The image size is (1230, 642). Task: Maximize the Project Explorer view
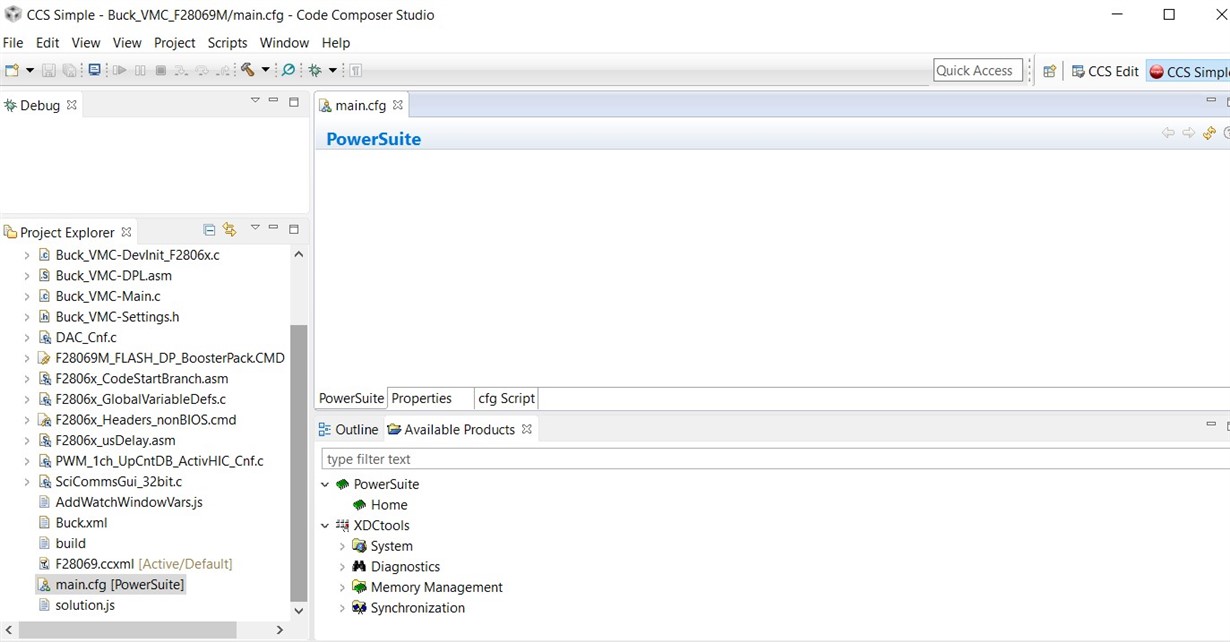click(x=294, y=229)
